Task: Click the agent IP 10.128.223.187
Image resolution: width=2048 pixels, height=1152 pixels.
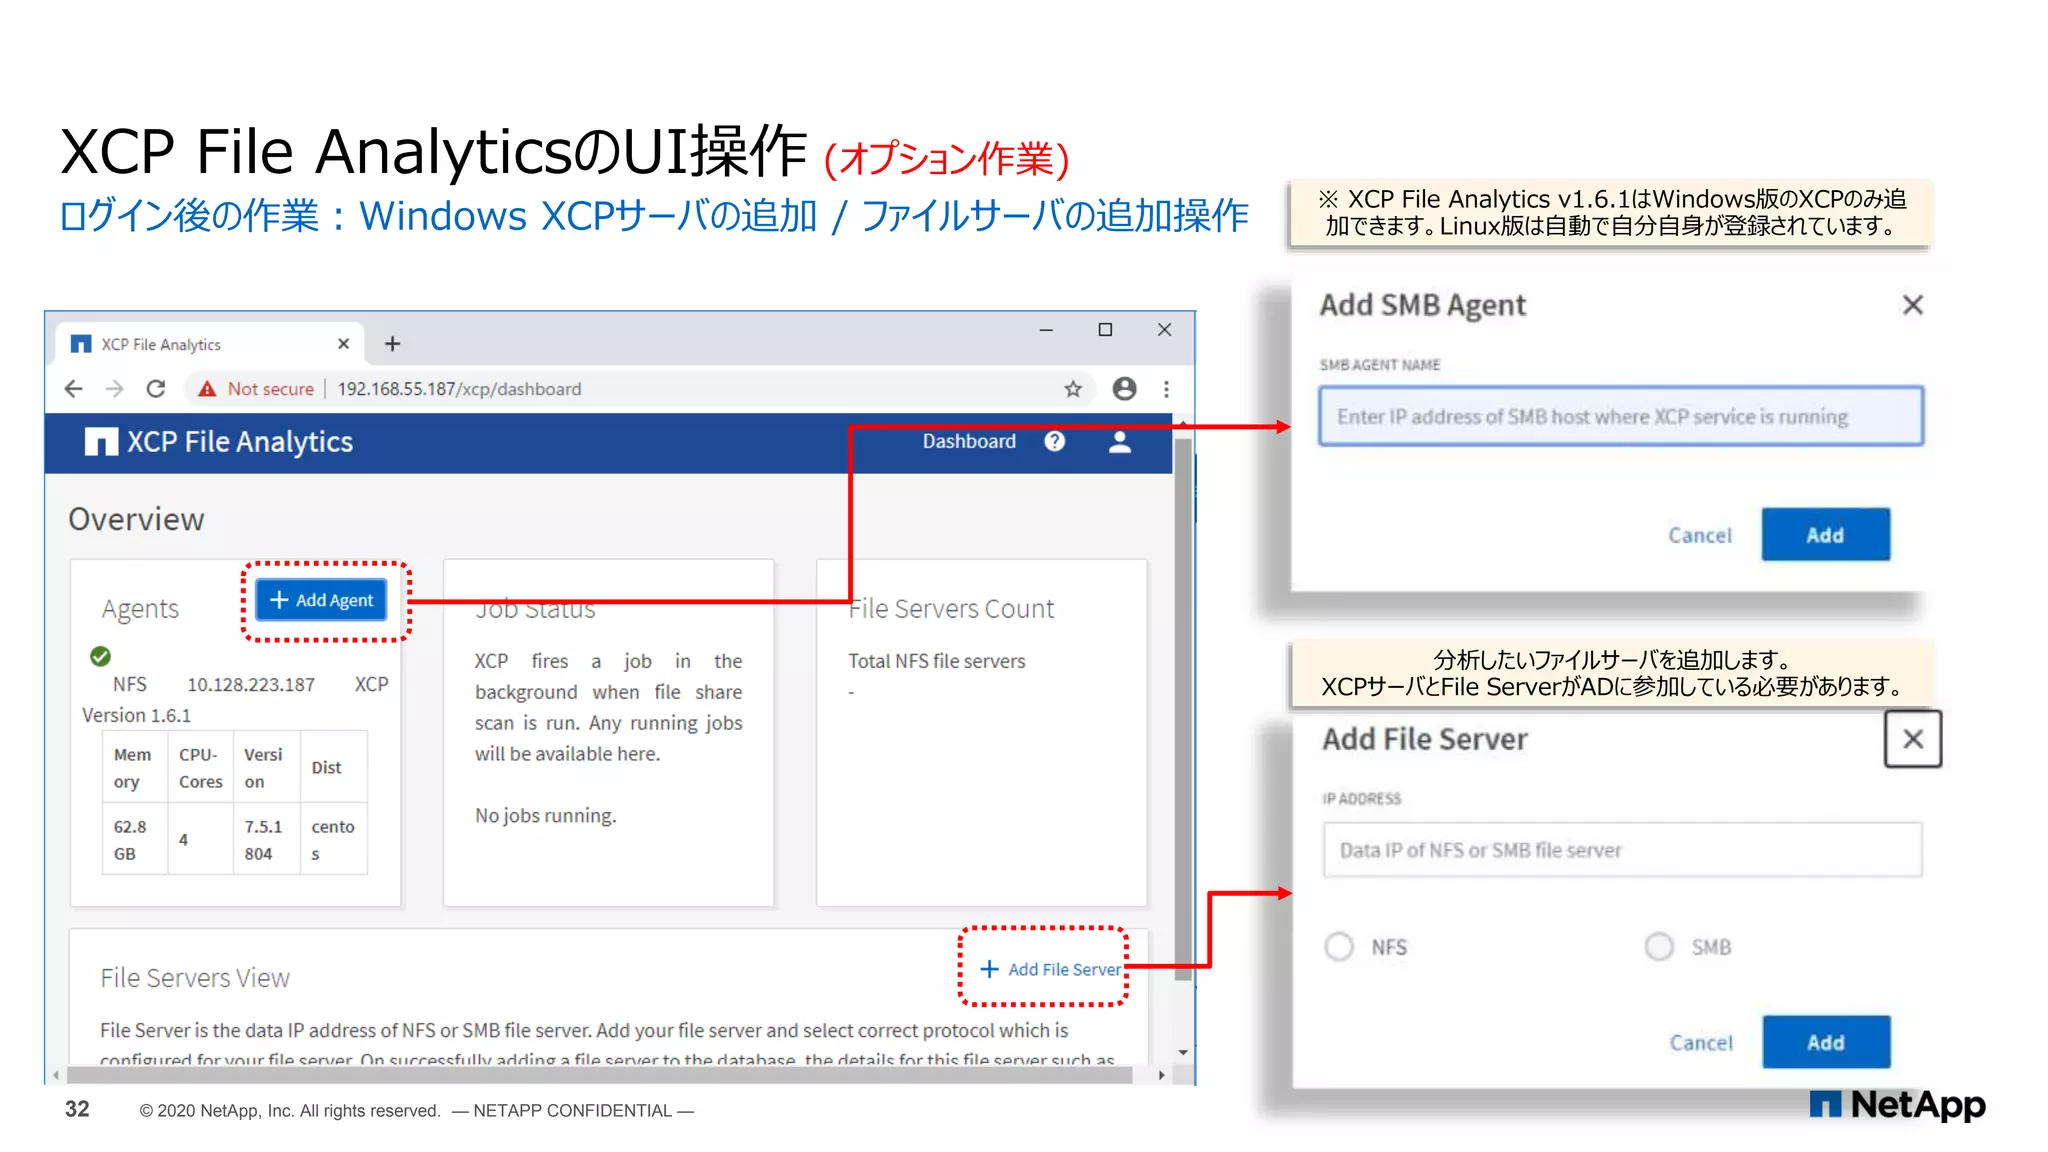Action: [x=251, y=684]
